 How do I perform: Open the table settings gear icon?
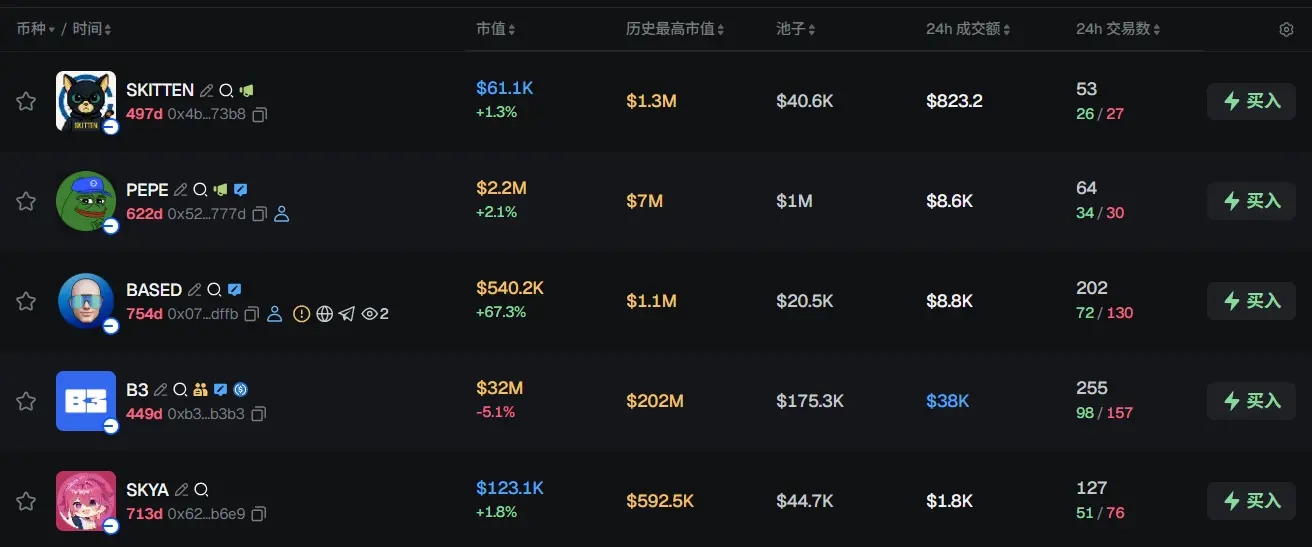(x=1286, y=30)
